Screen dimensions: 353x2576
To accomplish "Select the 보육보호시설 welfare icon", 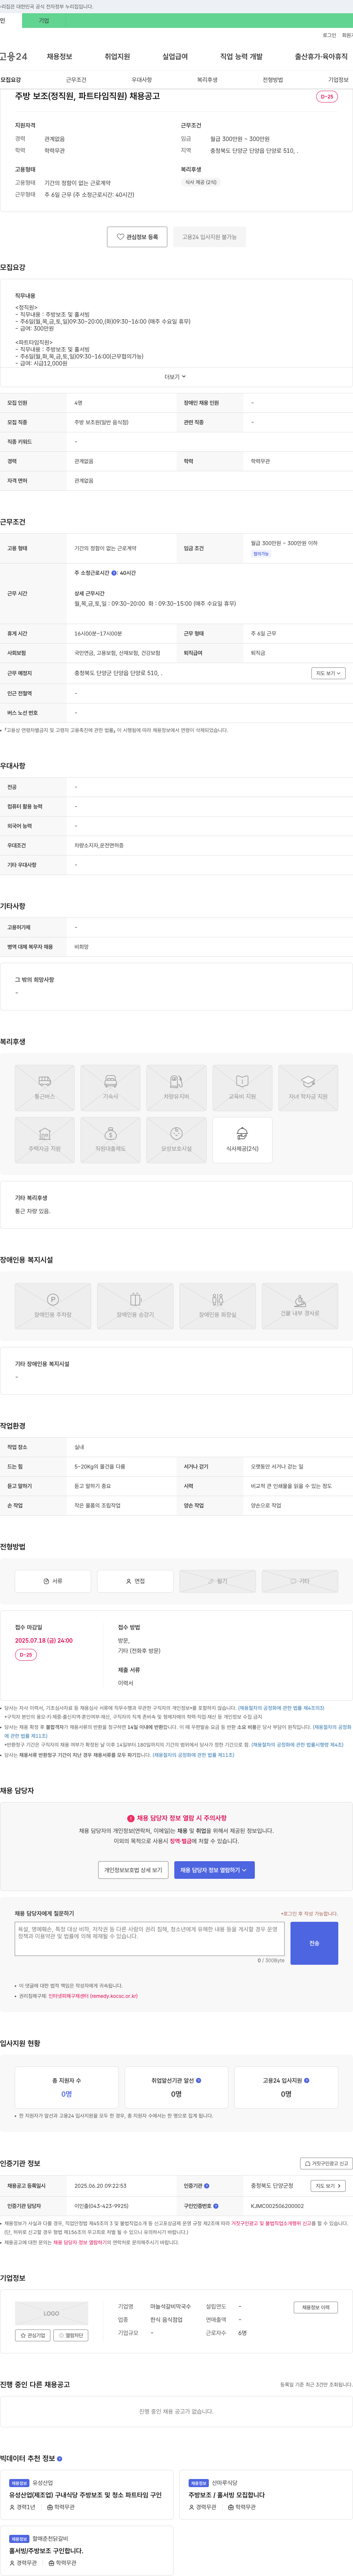I will coord(176,1140).
